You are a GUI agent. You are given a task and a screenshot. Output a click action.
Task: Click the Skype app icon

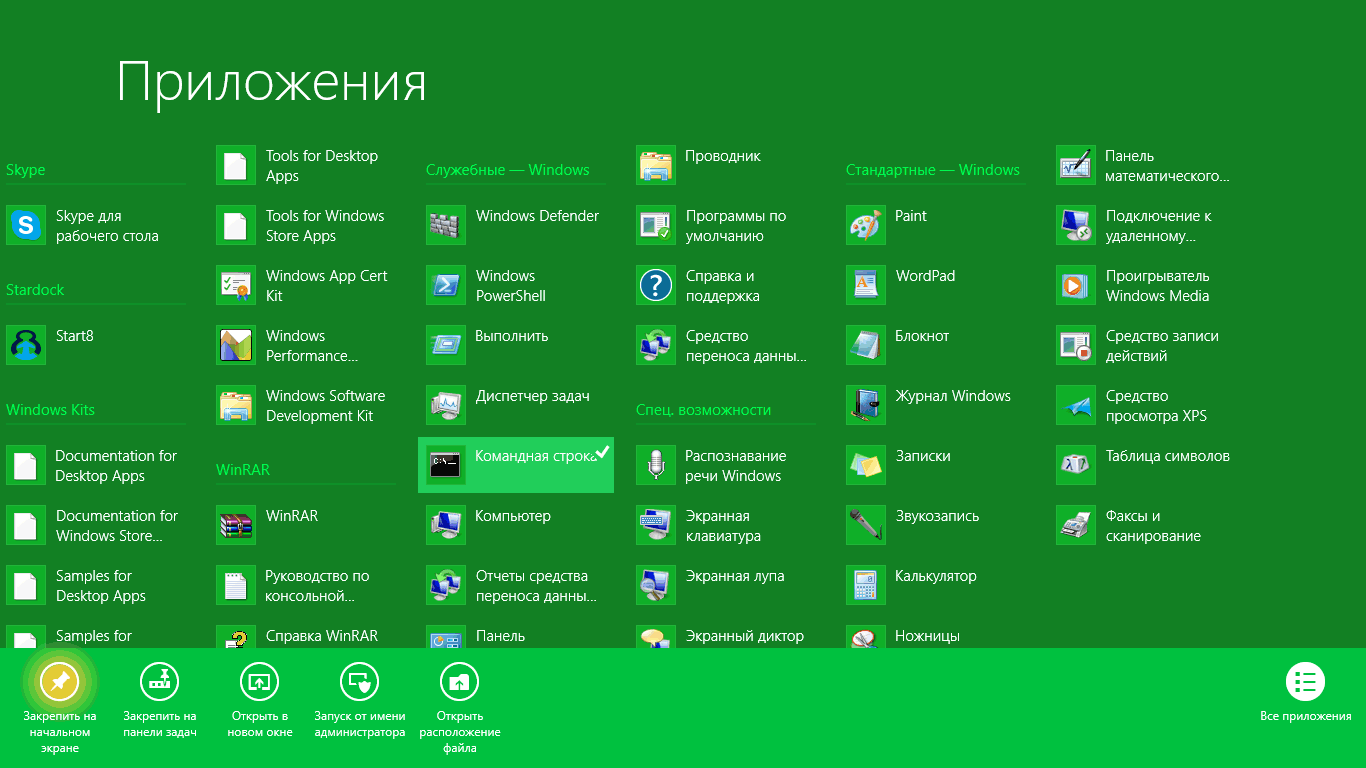click(26, 226)
